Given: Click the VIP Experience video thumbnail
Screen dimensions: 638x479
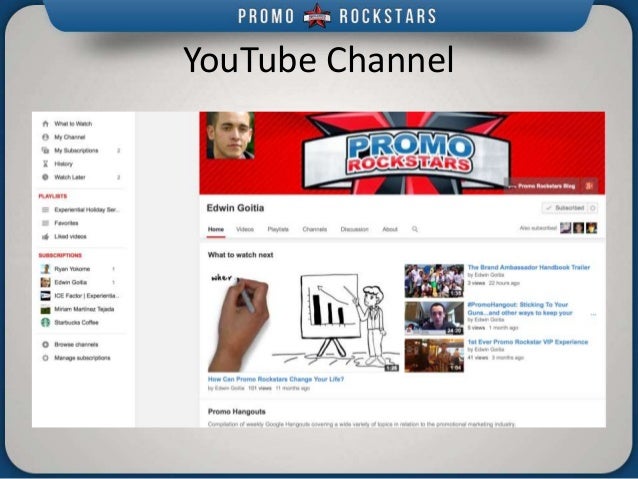Looking at the screenshot, I should point(434,355).
